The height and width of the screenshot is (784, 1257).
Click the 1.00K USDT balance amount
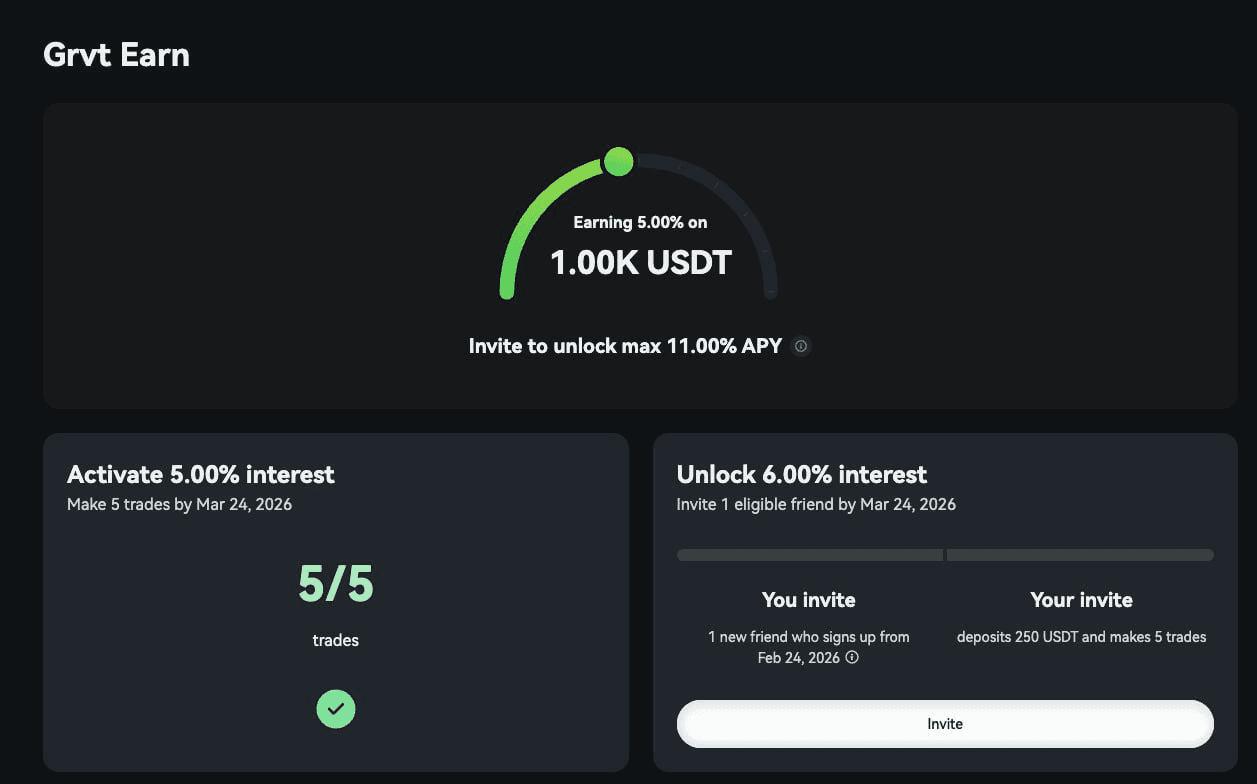pyautogui.click(x=641, y=262)
